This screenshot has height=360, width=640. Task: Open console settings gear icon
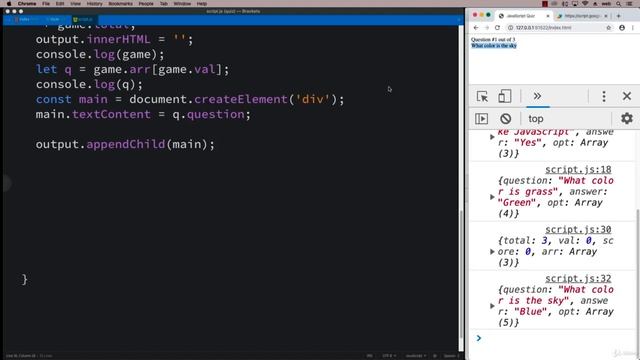627,118
